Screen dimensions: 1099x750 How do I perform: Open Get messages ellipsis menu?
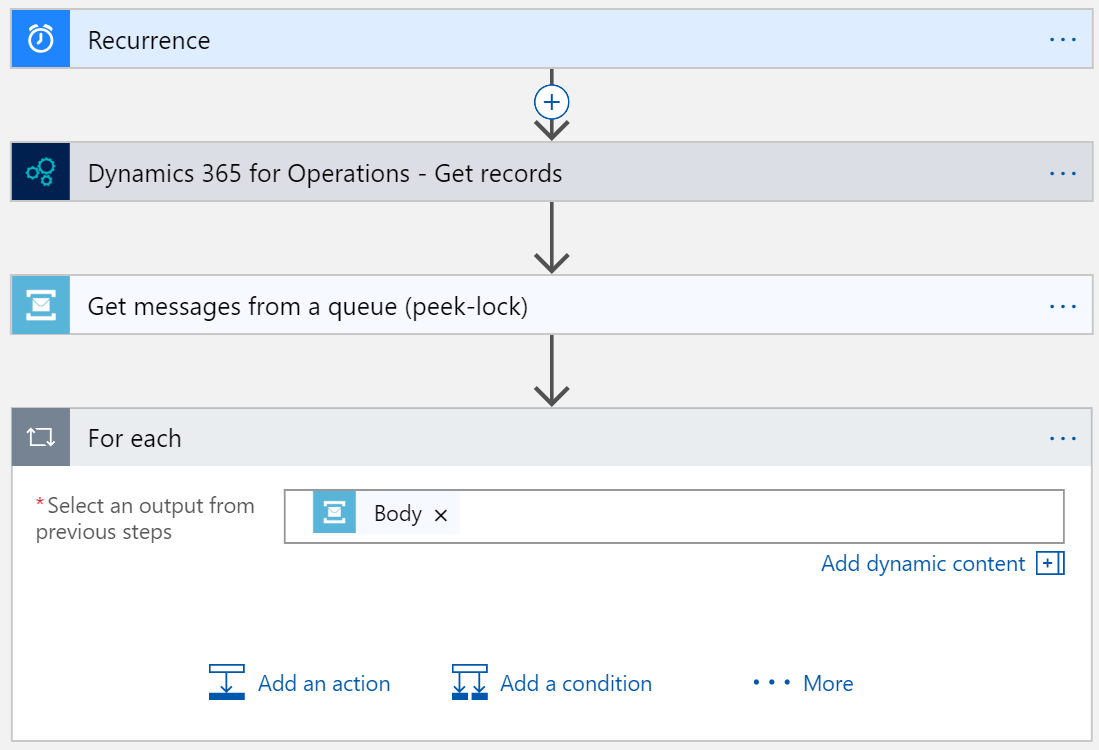coord(1063,306)
